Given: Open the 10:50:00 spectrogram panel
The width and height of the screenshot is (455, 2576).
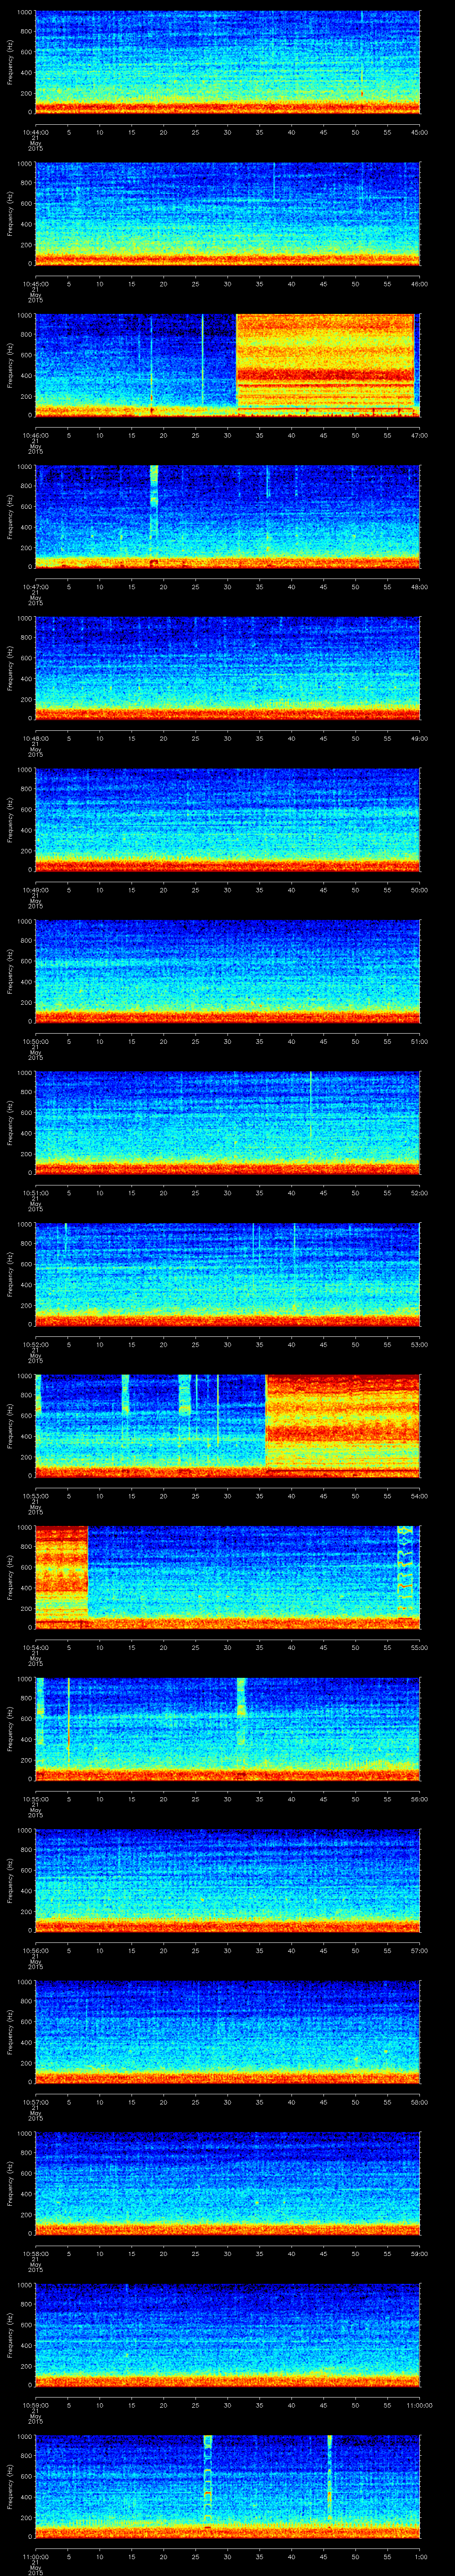Looking at the screenshot, I should 227,970.
